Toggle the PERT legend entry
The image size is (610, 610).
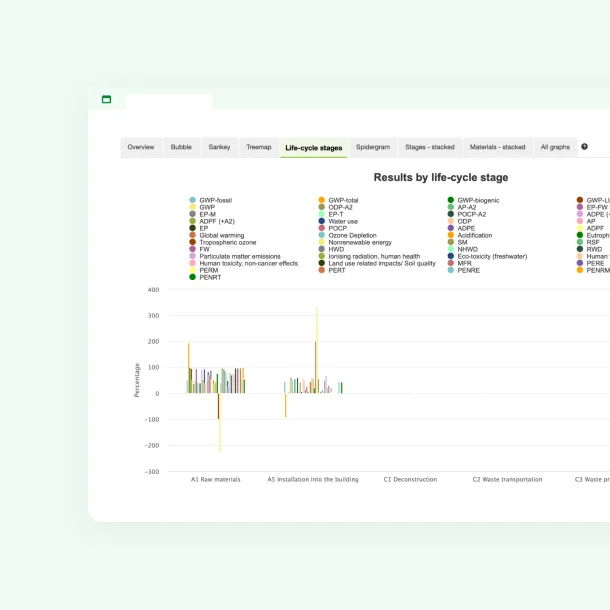pos(332,270)
